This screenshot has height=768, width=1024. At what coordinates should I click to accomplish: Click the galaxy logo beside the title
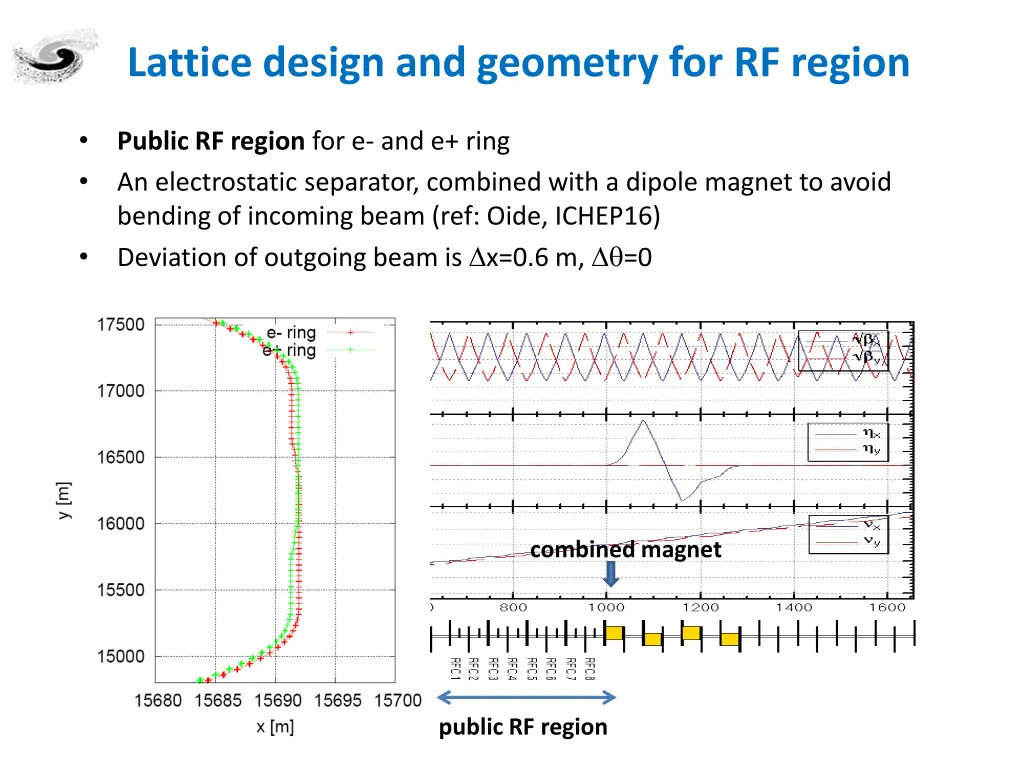pyautogui.click(x=55, y=57)
